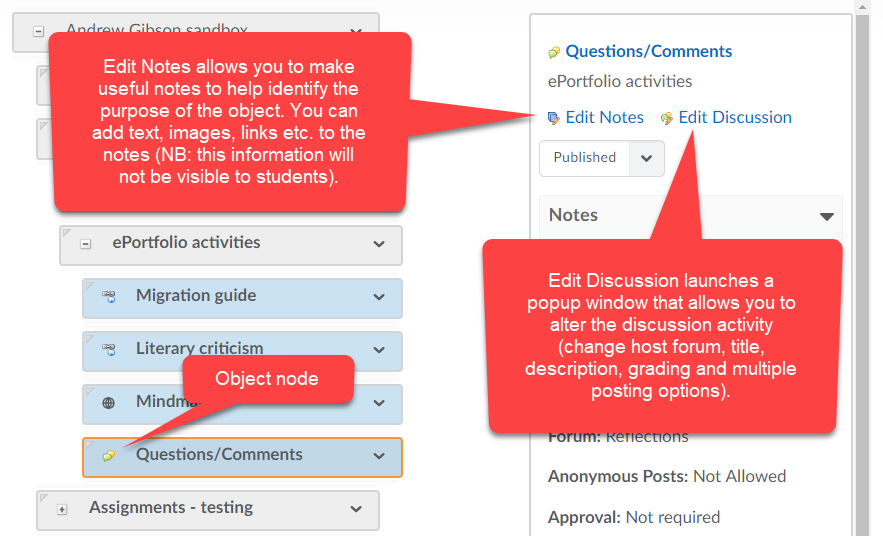Open the Migration guide chevron menu
This screenshot has width=883, height=536.
(x=379, y=297)
